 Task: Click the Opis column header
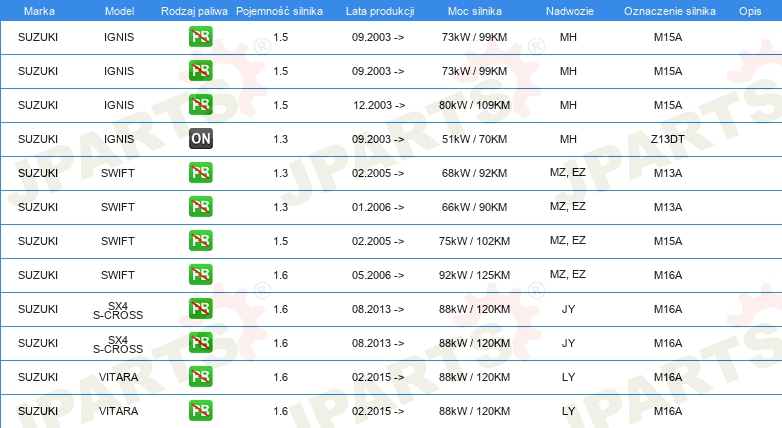point(750,11)
